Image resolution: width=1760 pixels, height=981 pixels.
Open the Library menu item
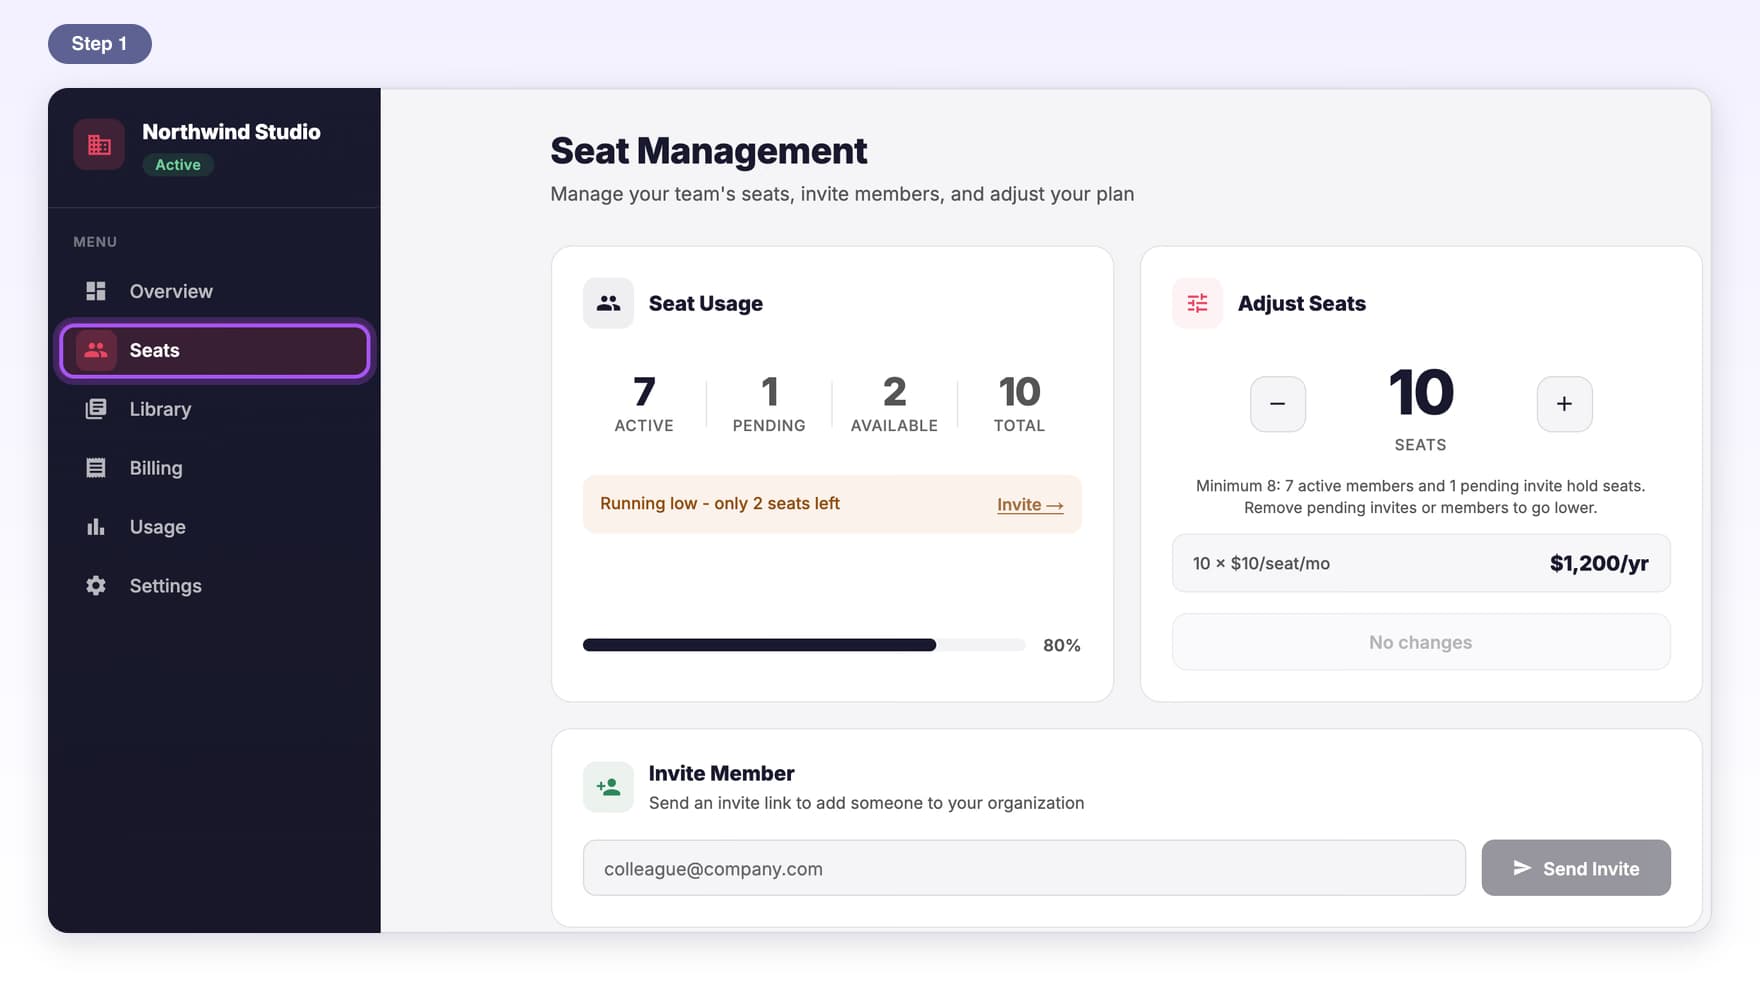tap(215, 409)
